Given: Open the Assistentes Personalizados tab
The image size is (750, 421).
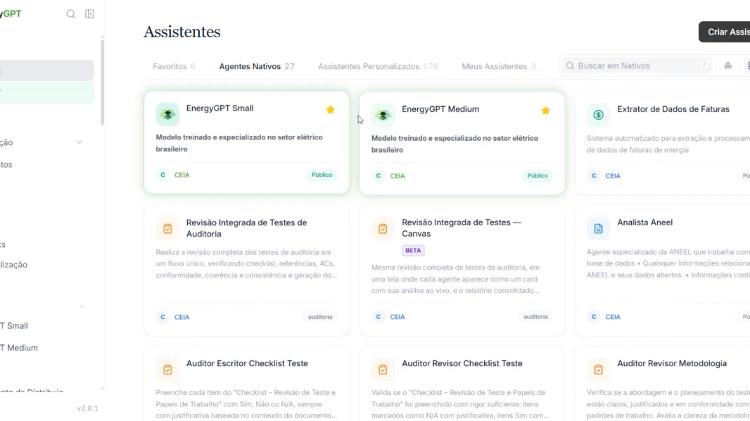Looking at the screenshot, I should (x=378, y=66).
